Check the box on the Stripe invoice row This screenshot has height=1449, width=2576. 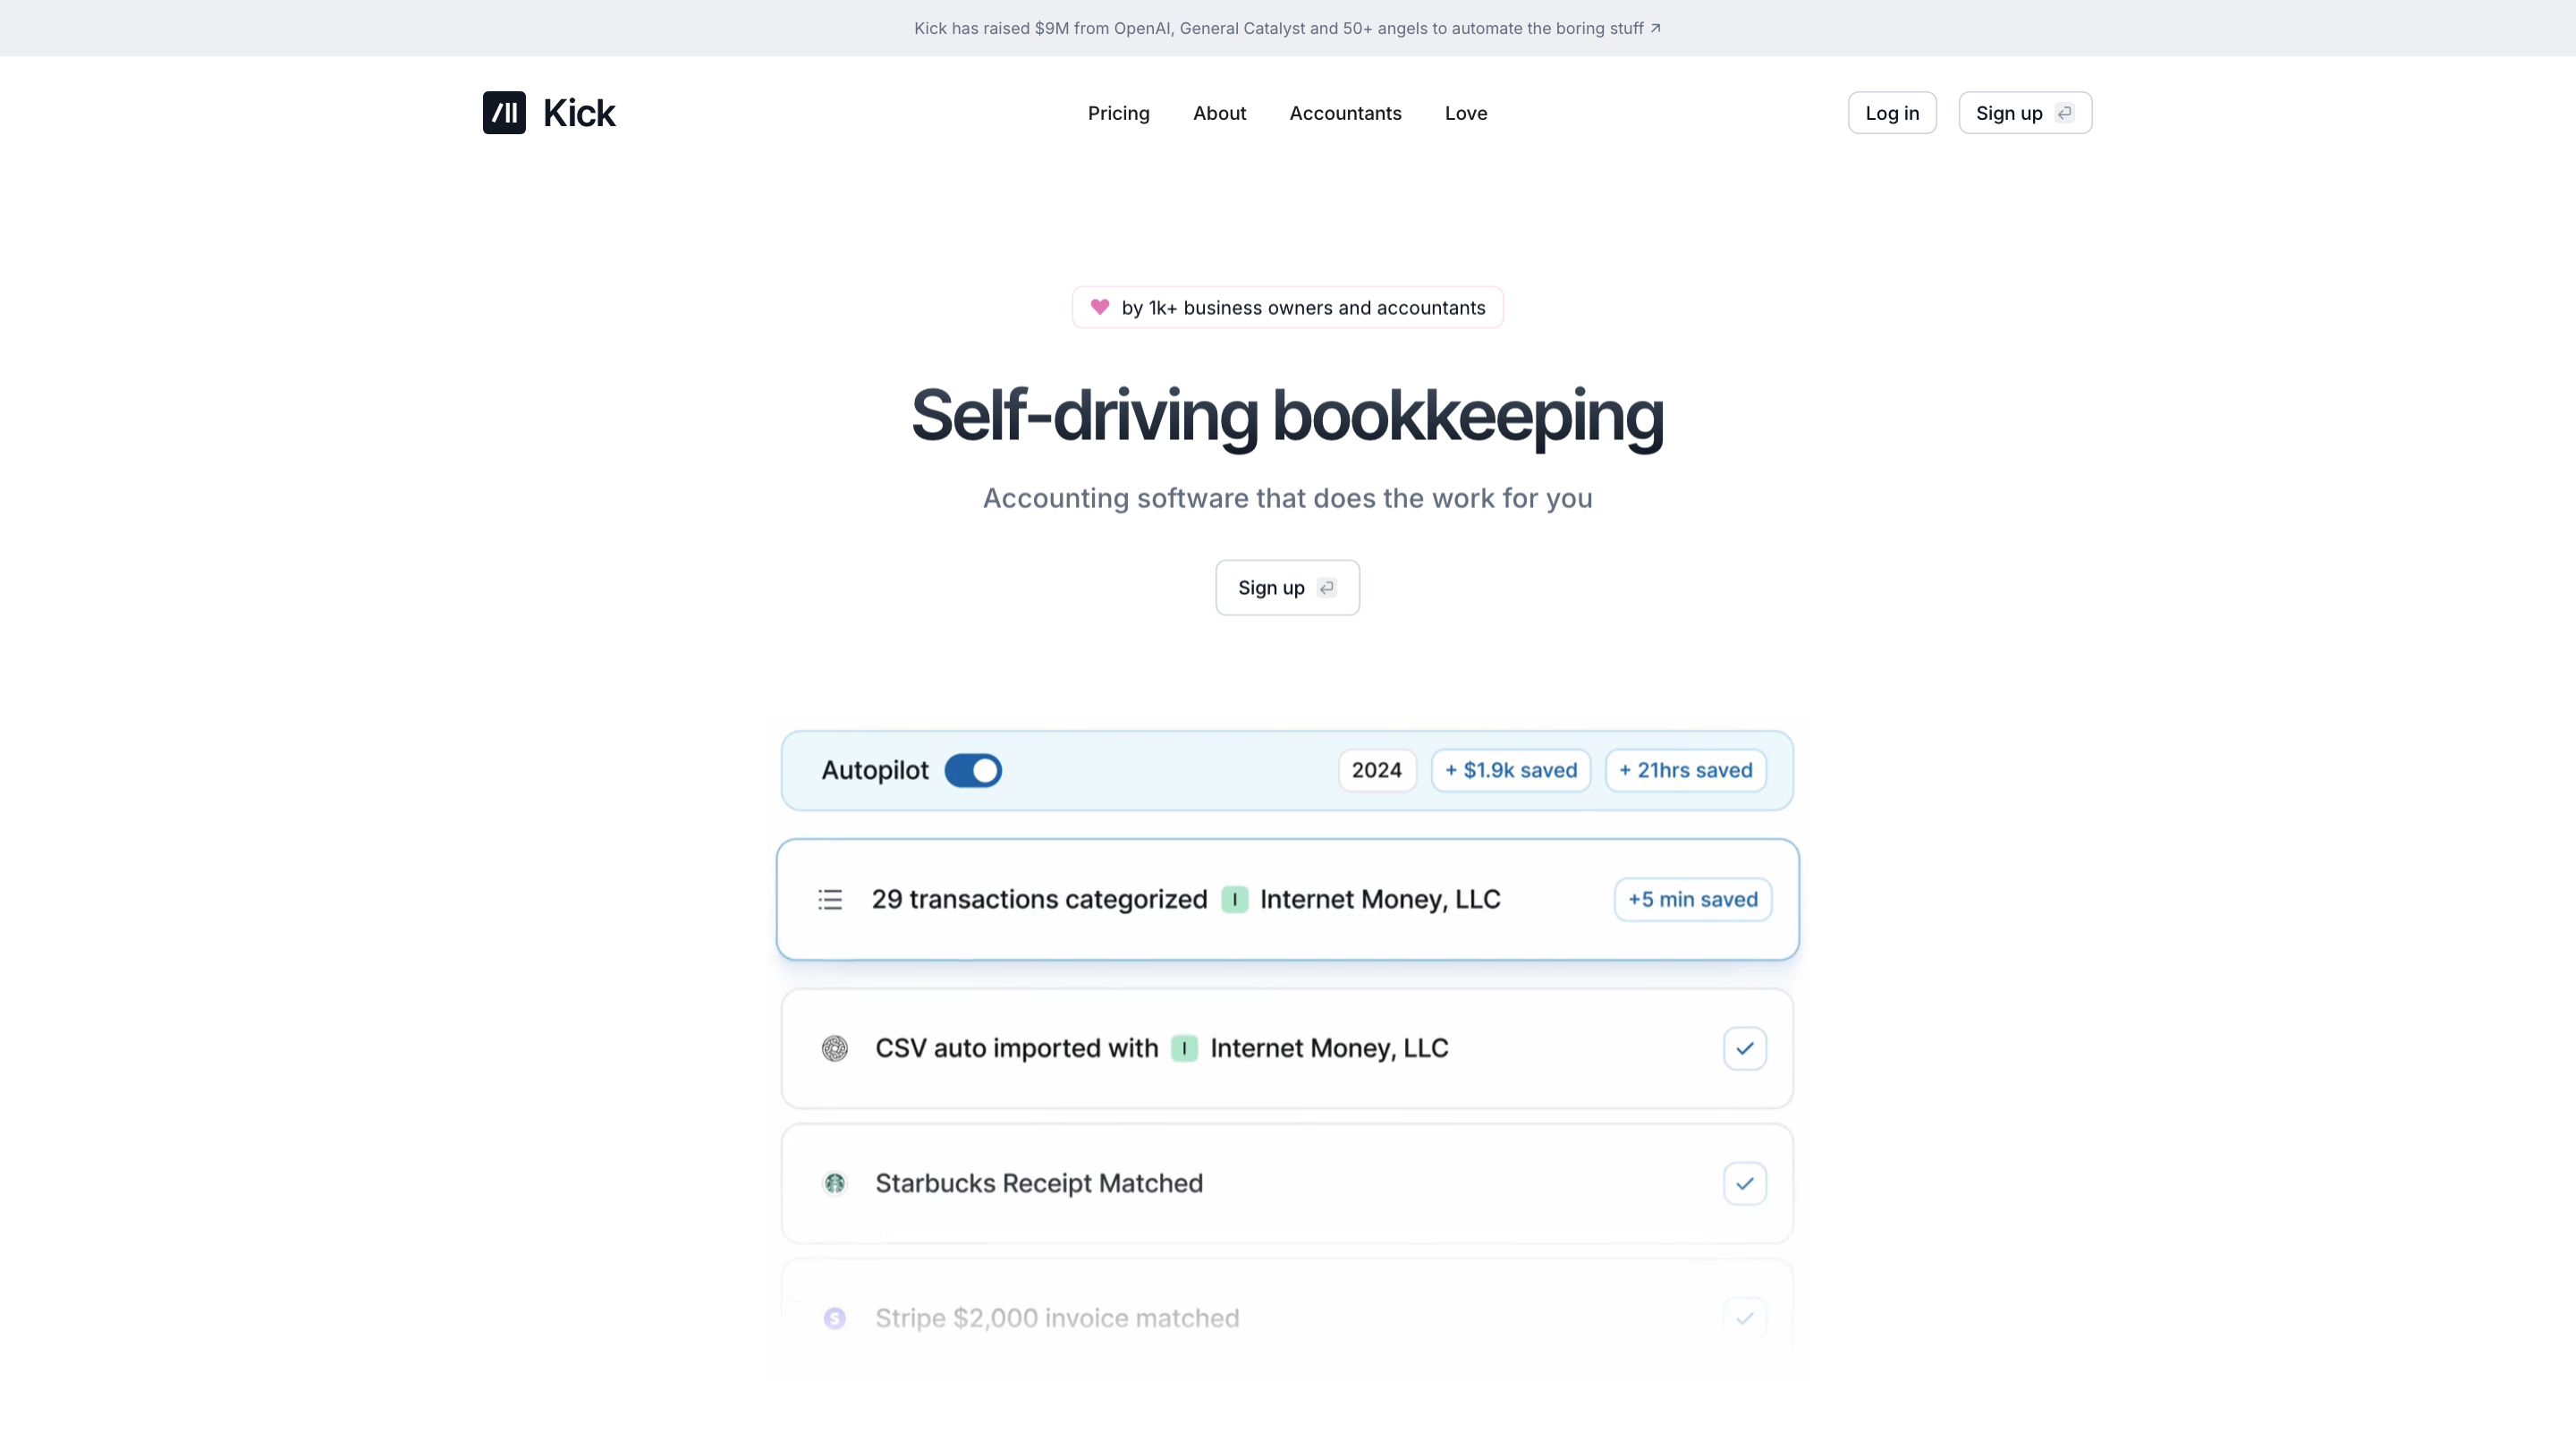pyautogui.click(x=1744, y=1318)
